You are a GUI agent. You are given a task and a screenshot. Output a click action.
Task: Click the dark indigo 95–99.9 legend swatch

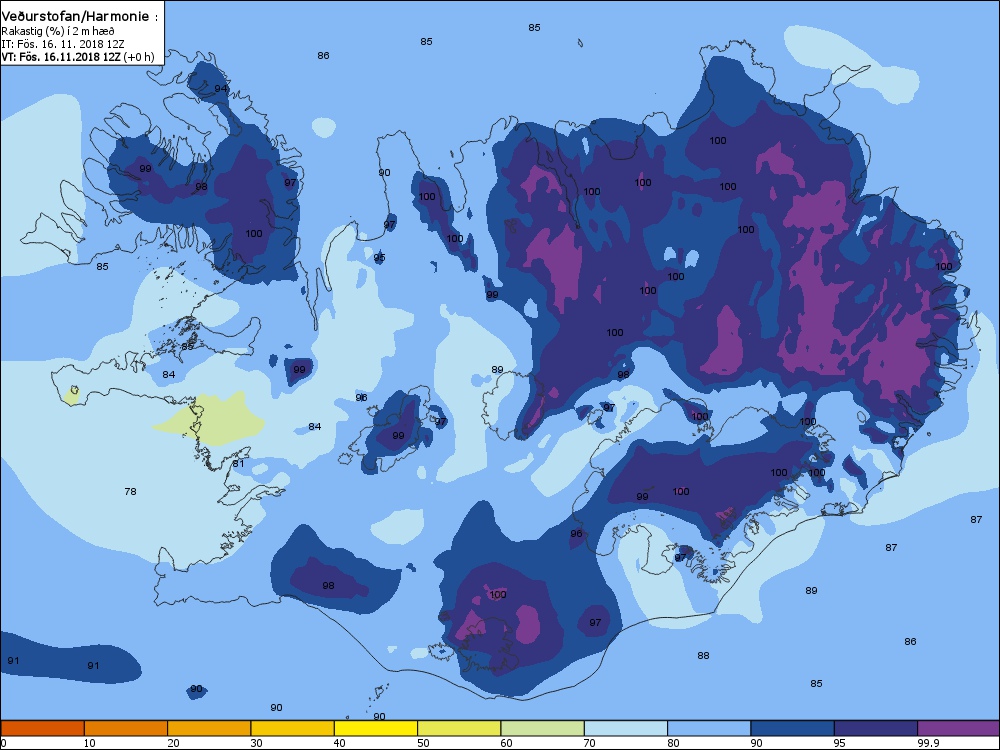876,728
